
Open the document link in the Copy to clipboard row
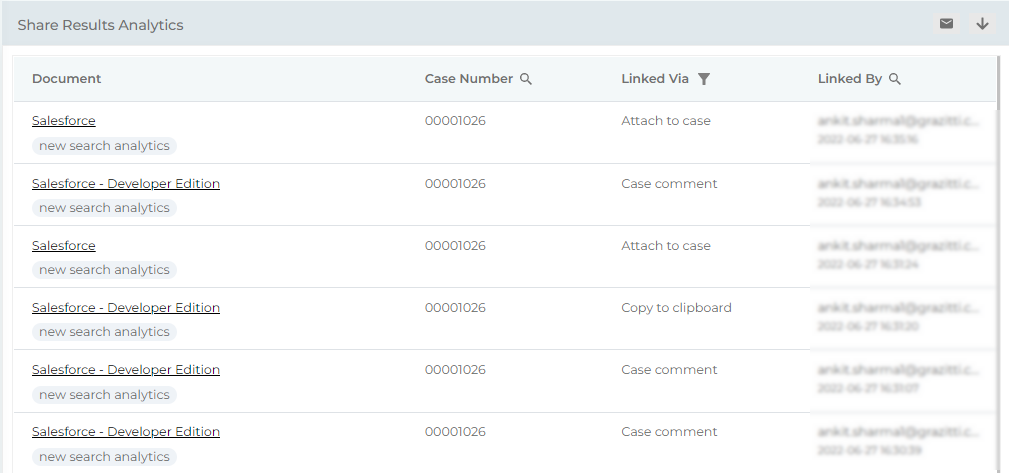[126, 308]
